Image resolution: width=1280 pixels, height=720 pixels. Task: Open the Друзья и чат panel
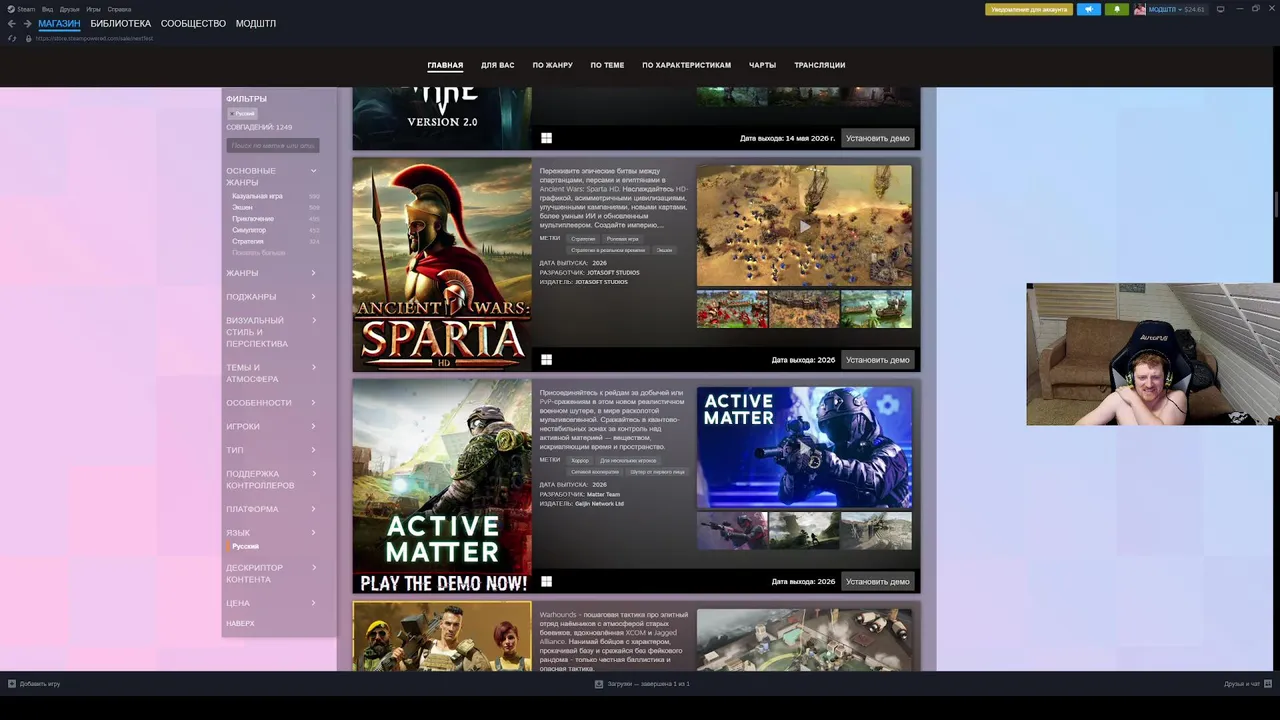tap(1246, 684)
